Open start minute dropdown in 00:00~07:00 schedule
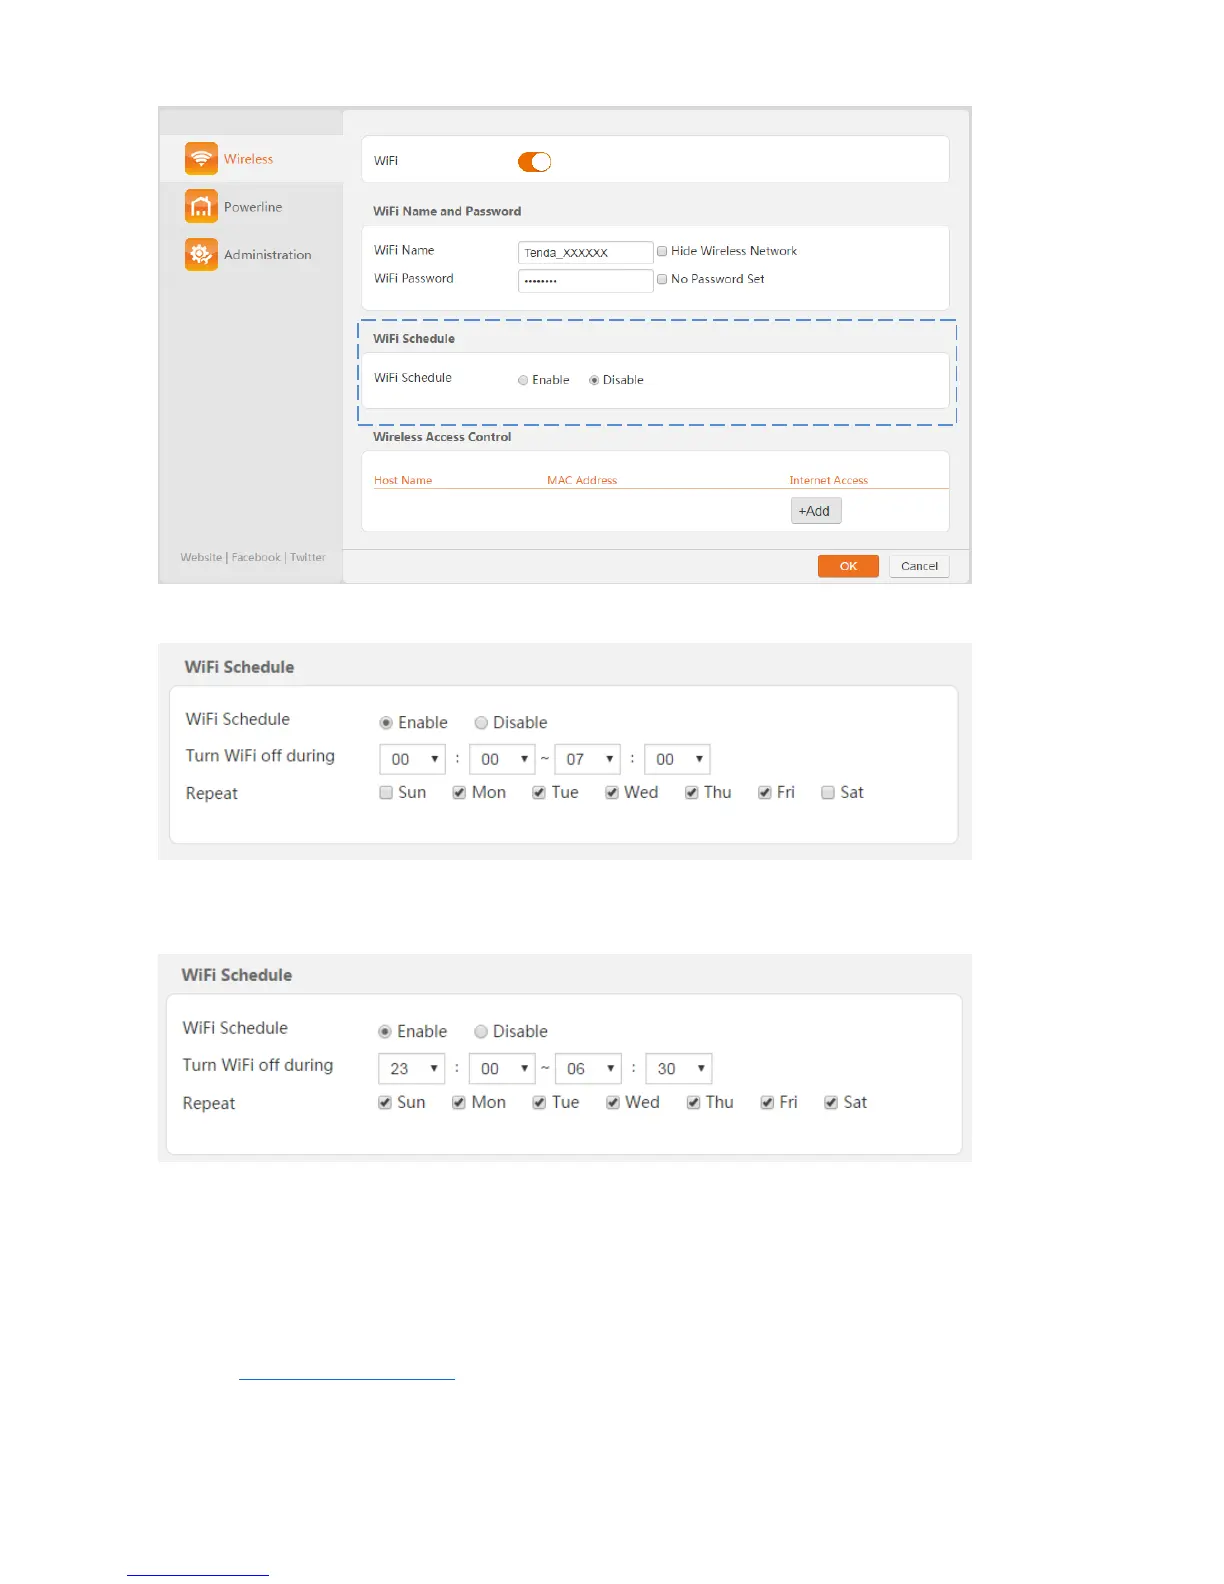Viewport: 1224px width, 1584px height. [x=502, y=759]
